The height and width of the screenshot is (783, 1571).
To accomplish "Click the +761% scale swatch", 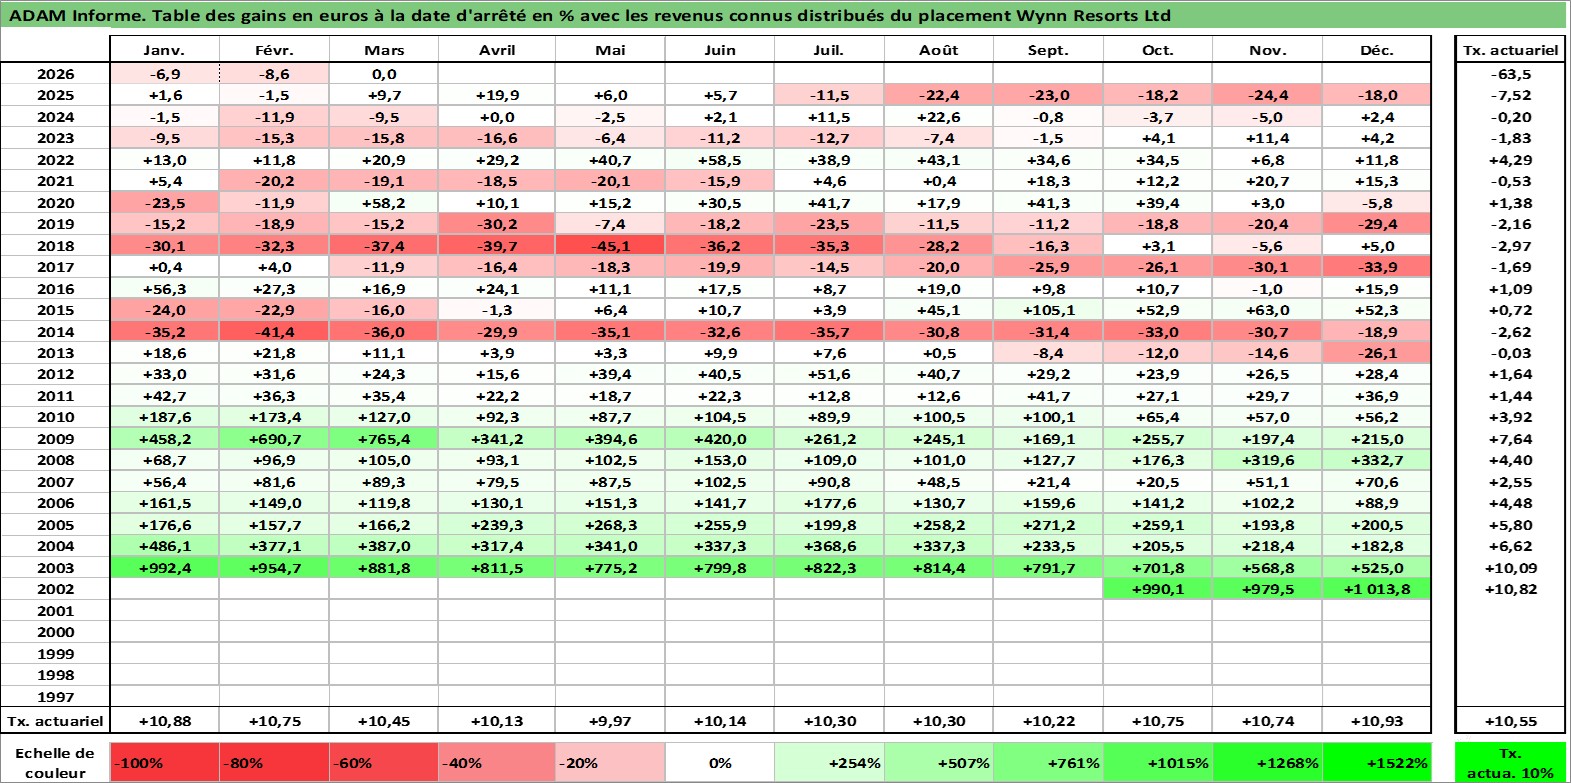I will tap(1048, 763).
